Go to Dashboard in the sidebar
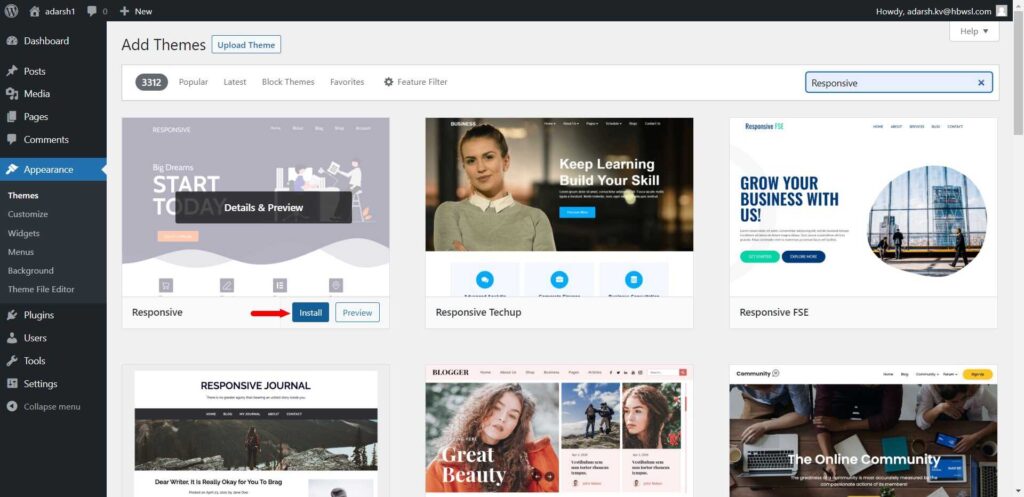The width and height of the screenshot is (1024, 497). [53, 40]
